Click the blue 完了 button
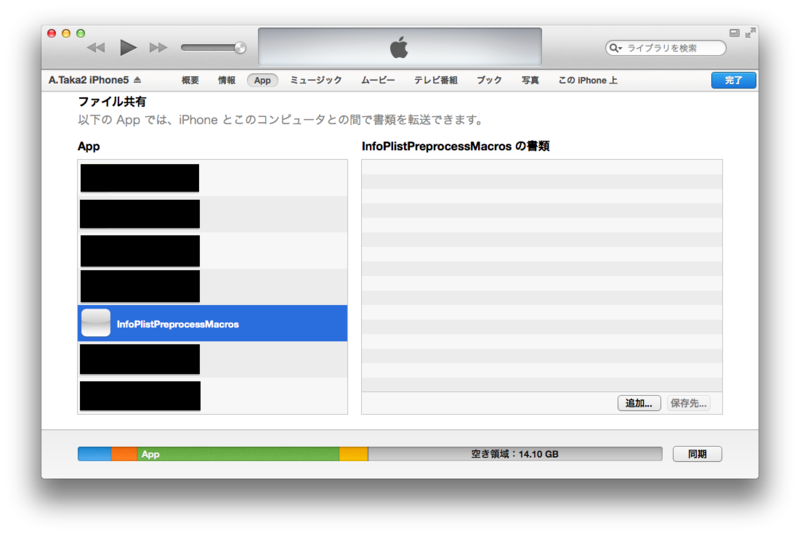This screenshot has height=536, width=800. click(734, 80)
